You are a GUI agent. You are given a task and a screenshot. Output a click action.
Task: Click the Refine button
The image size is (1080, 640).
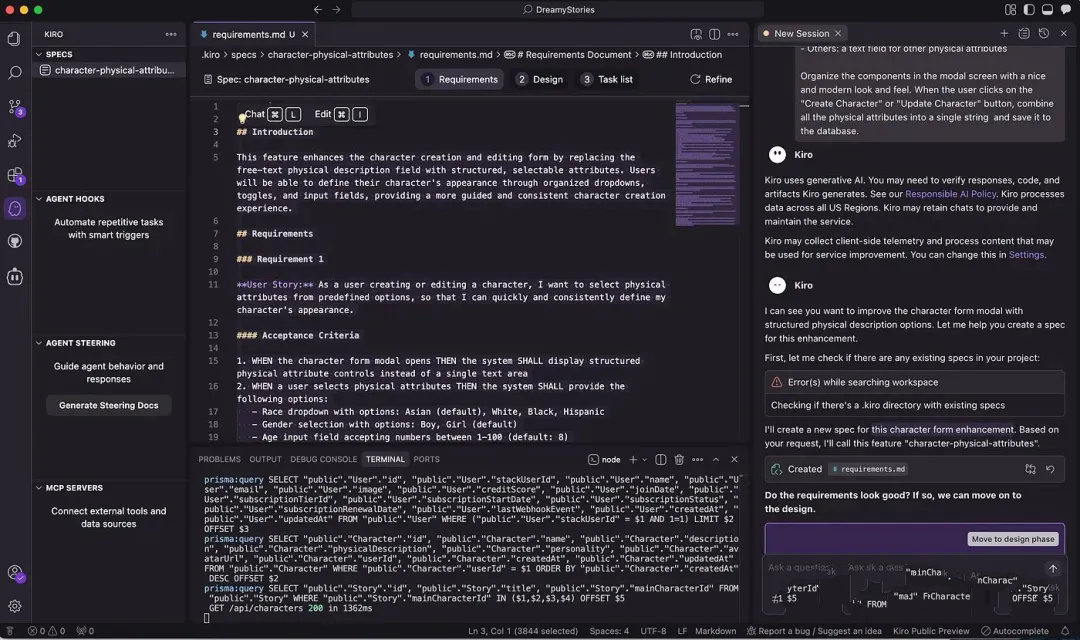(x=711, y=79)
